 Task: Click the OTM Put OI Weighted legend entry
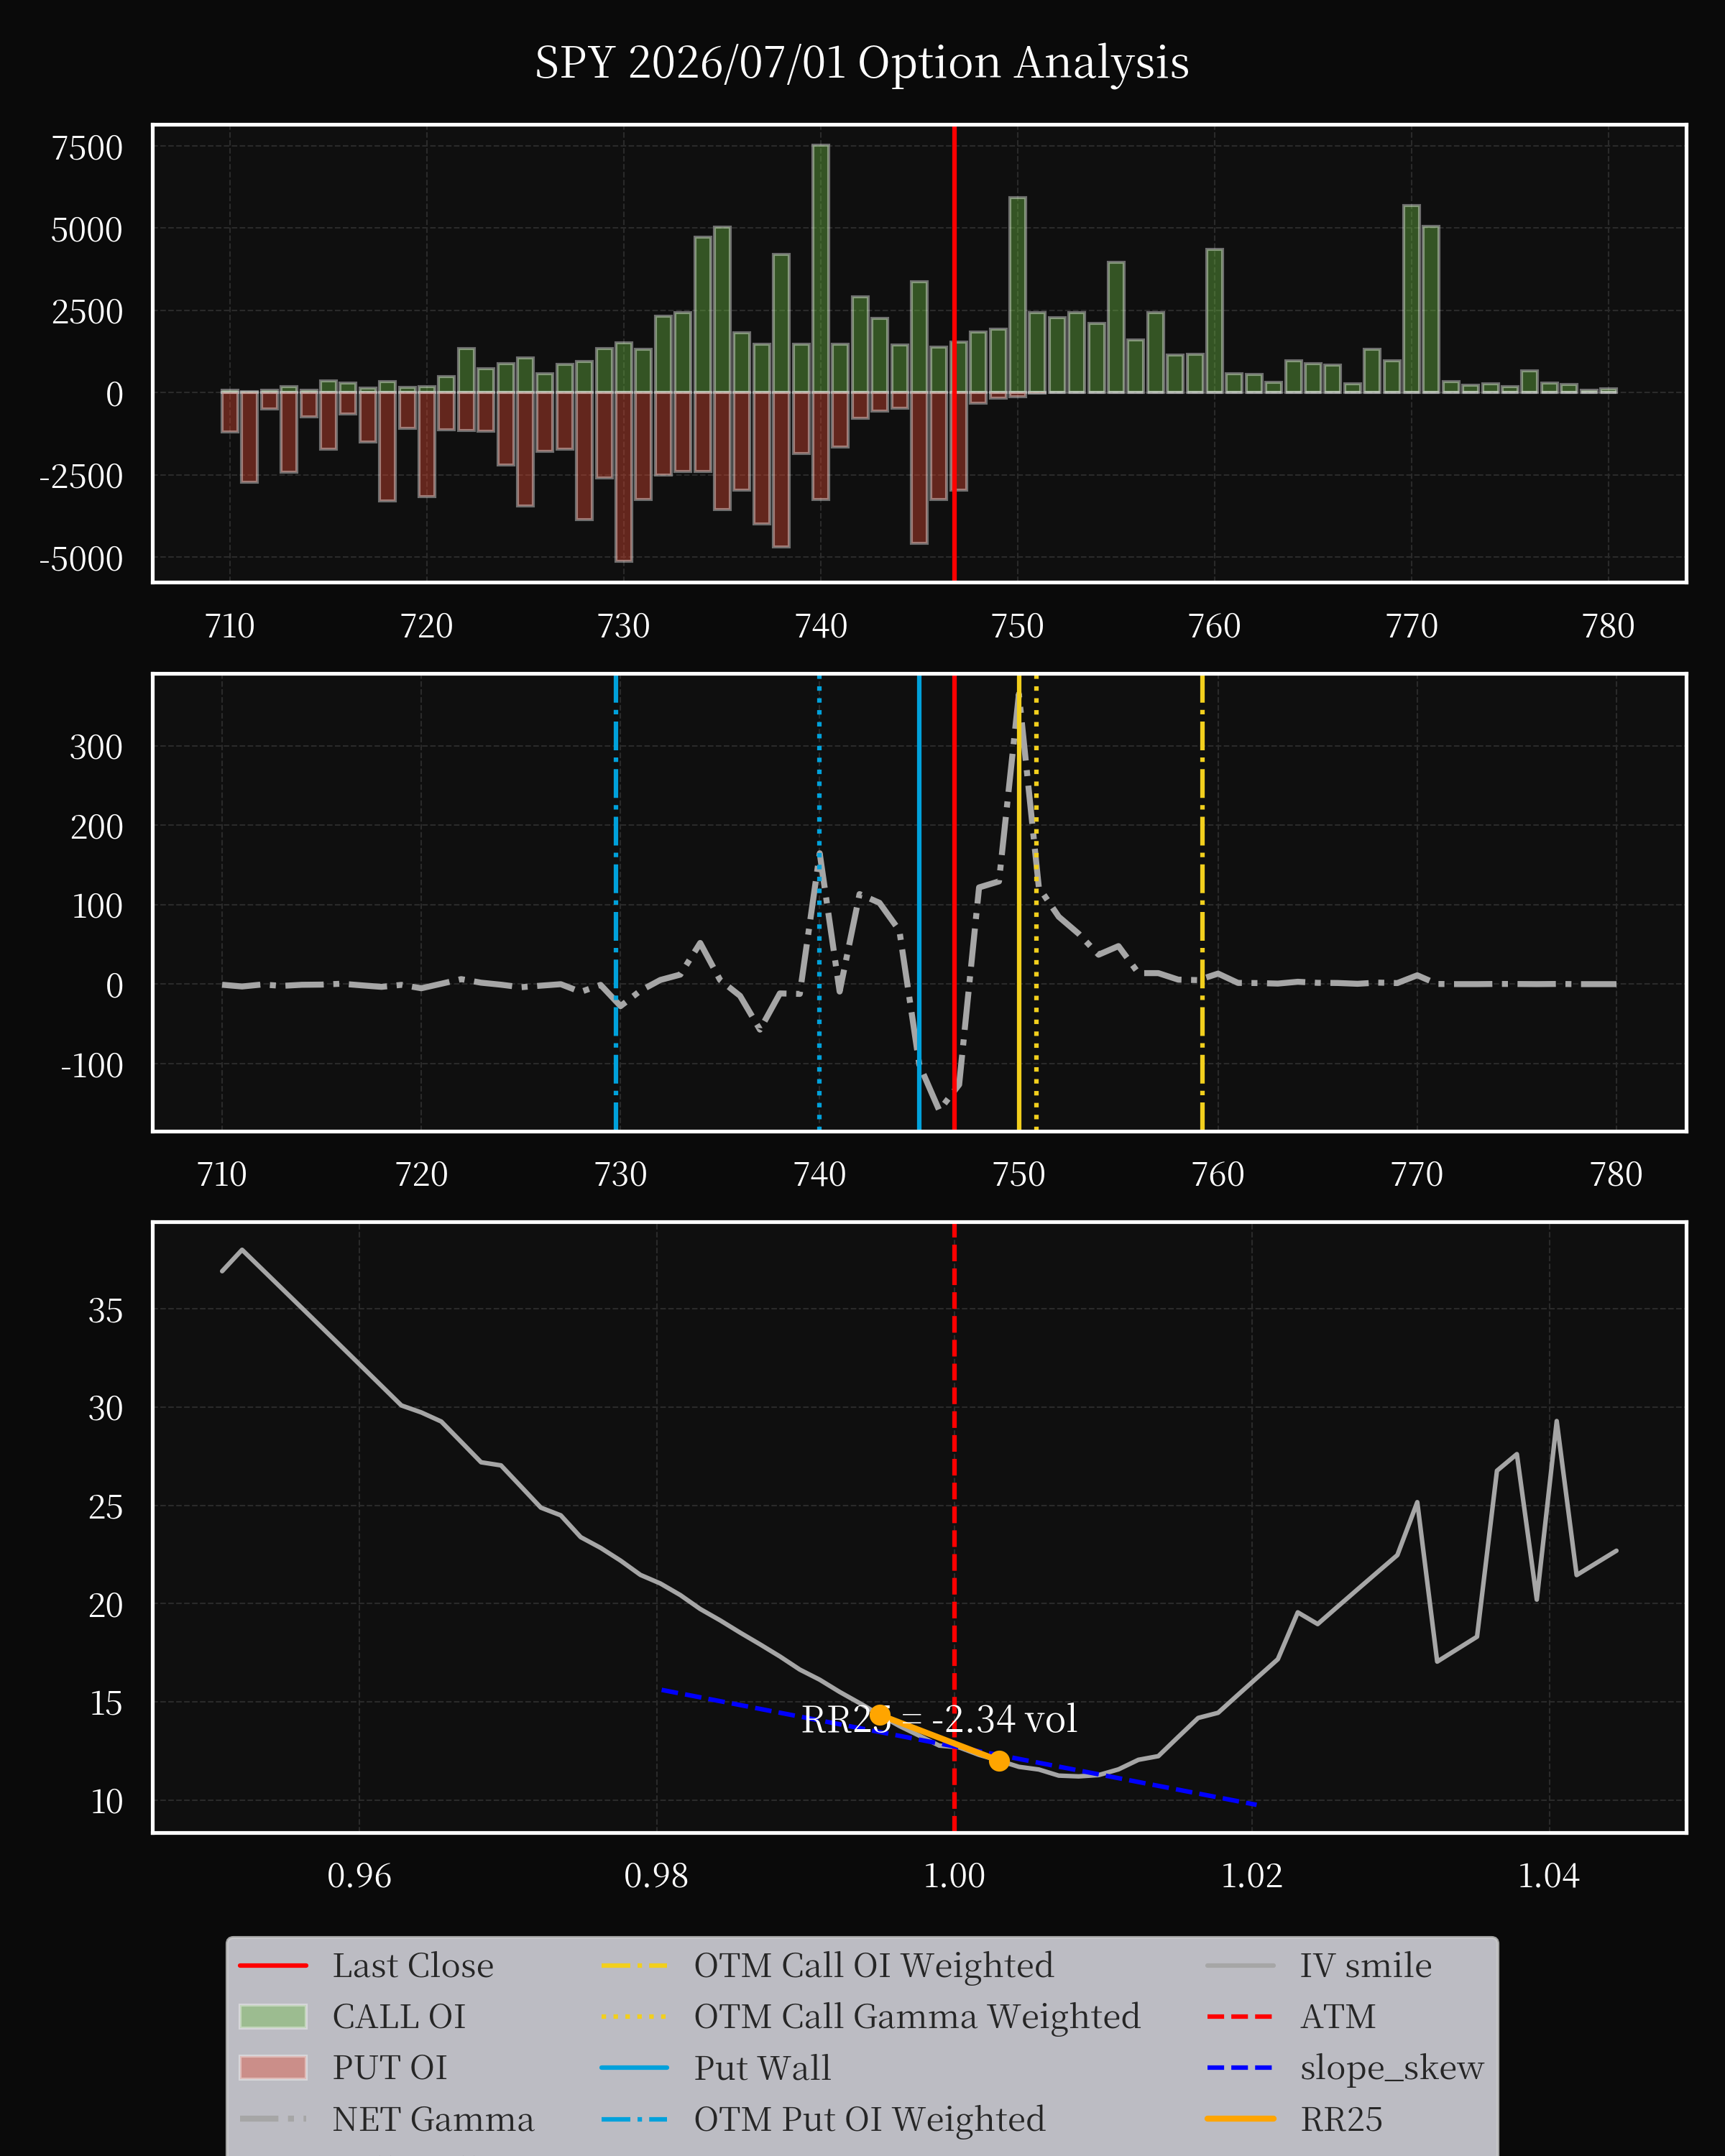pos(823,2119)
